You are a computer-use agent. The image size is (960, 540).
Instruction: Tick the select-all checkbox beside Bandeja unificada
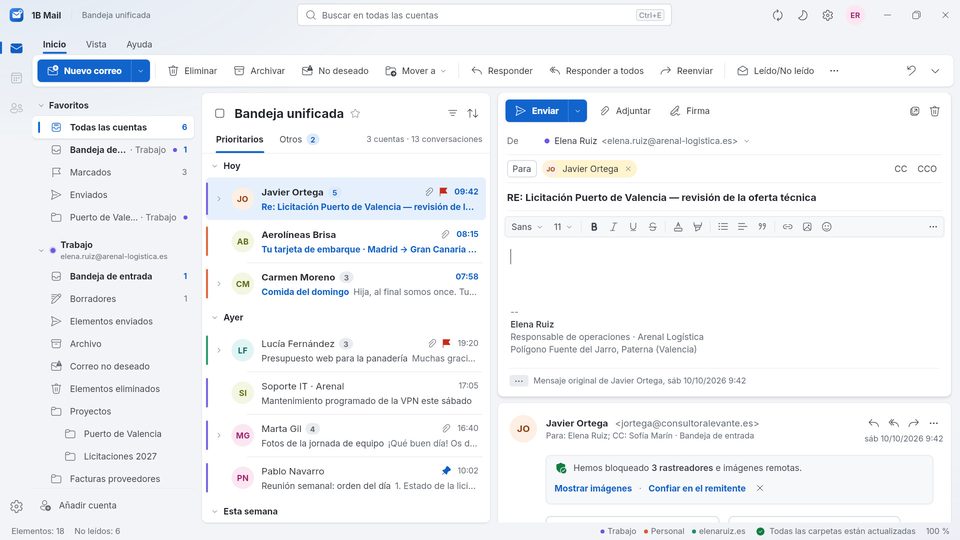pyautogui.click(x=220, y=113)
